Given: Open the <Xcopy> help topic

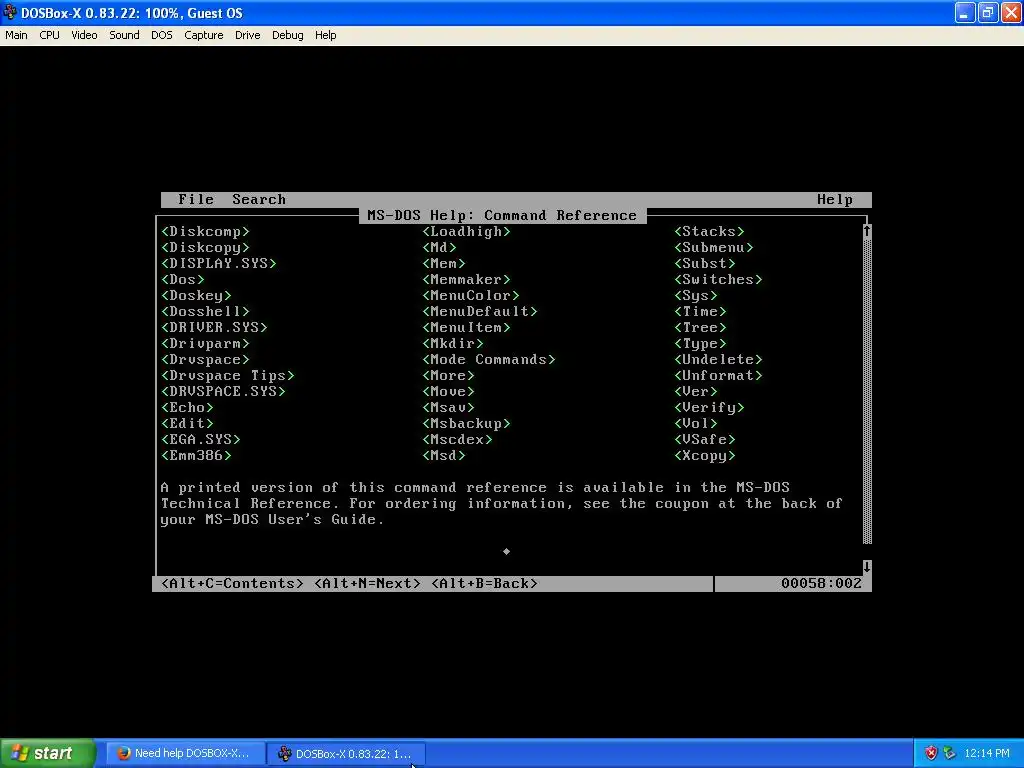Looking at the screenshot, I should pyautogui.click(x=705, y=455).
